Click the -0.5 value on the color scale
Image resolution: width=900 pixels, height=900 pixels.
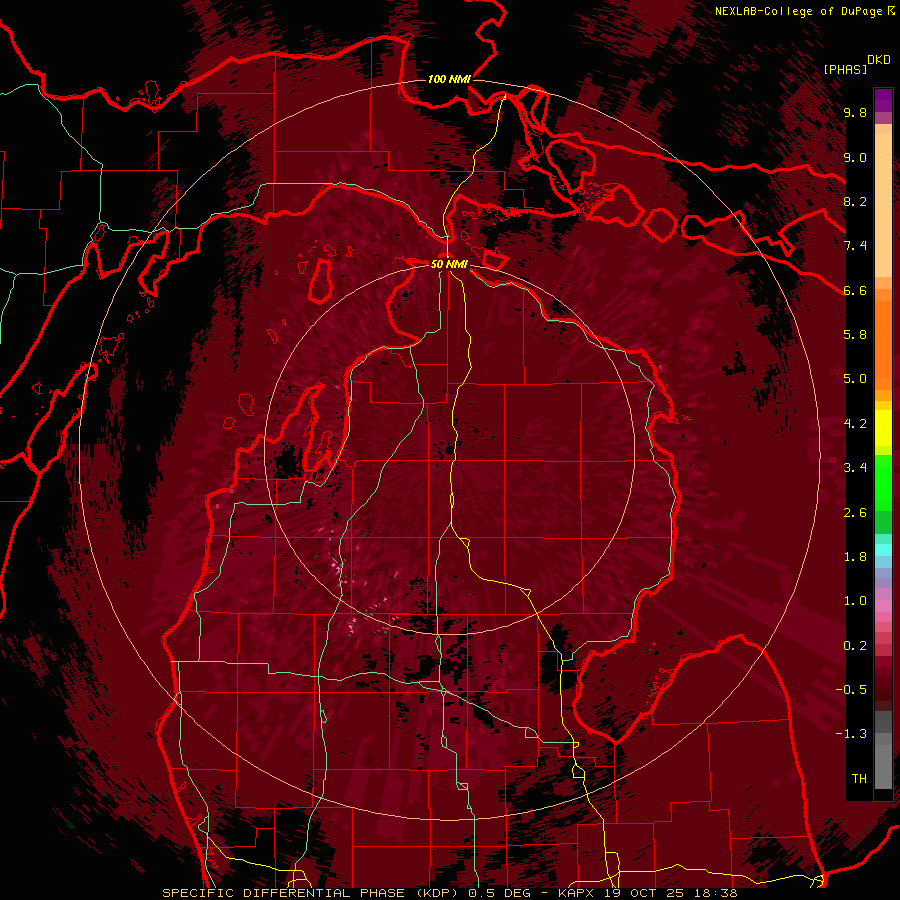pyautogui.click(x=851, y=690)
